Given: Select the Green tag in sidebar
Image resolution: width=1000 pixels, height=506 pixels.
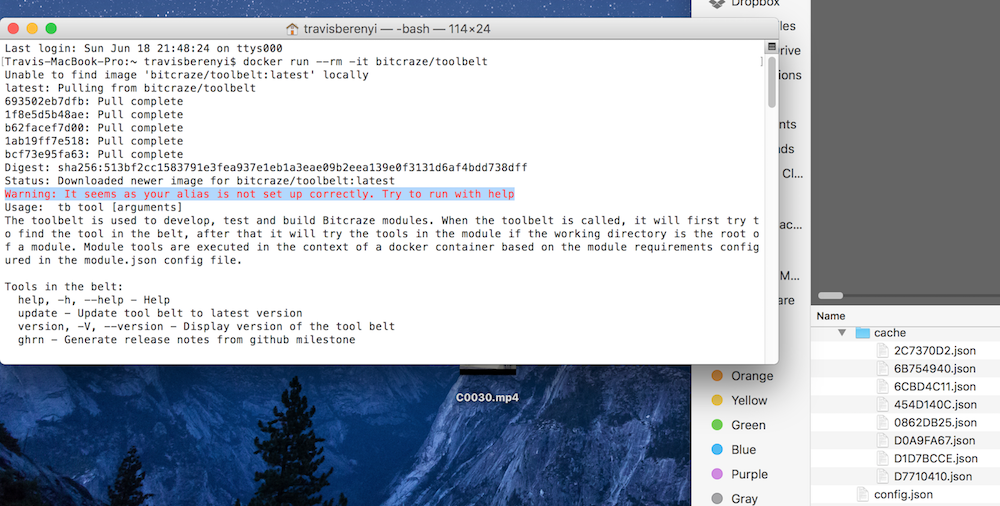Looking at the screenshot, I should (748, 425).
